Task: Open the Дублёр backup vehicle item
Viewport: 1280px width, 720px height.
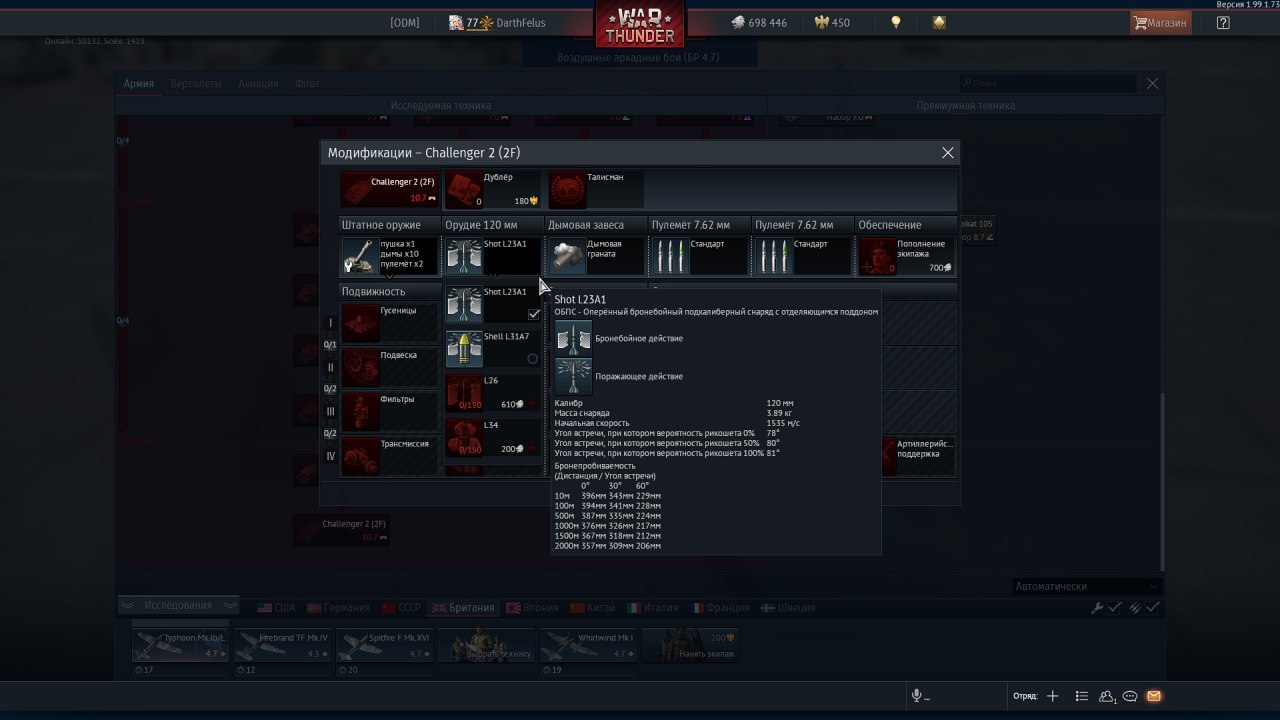Action: 492,190
